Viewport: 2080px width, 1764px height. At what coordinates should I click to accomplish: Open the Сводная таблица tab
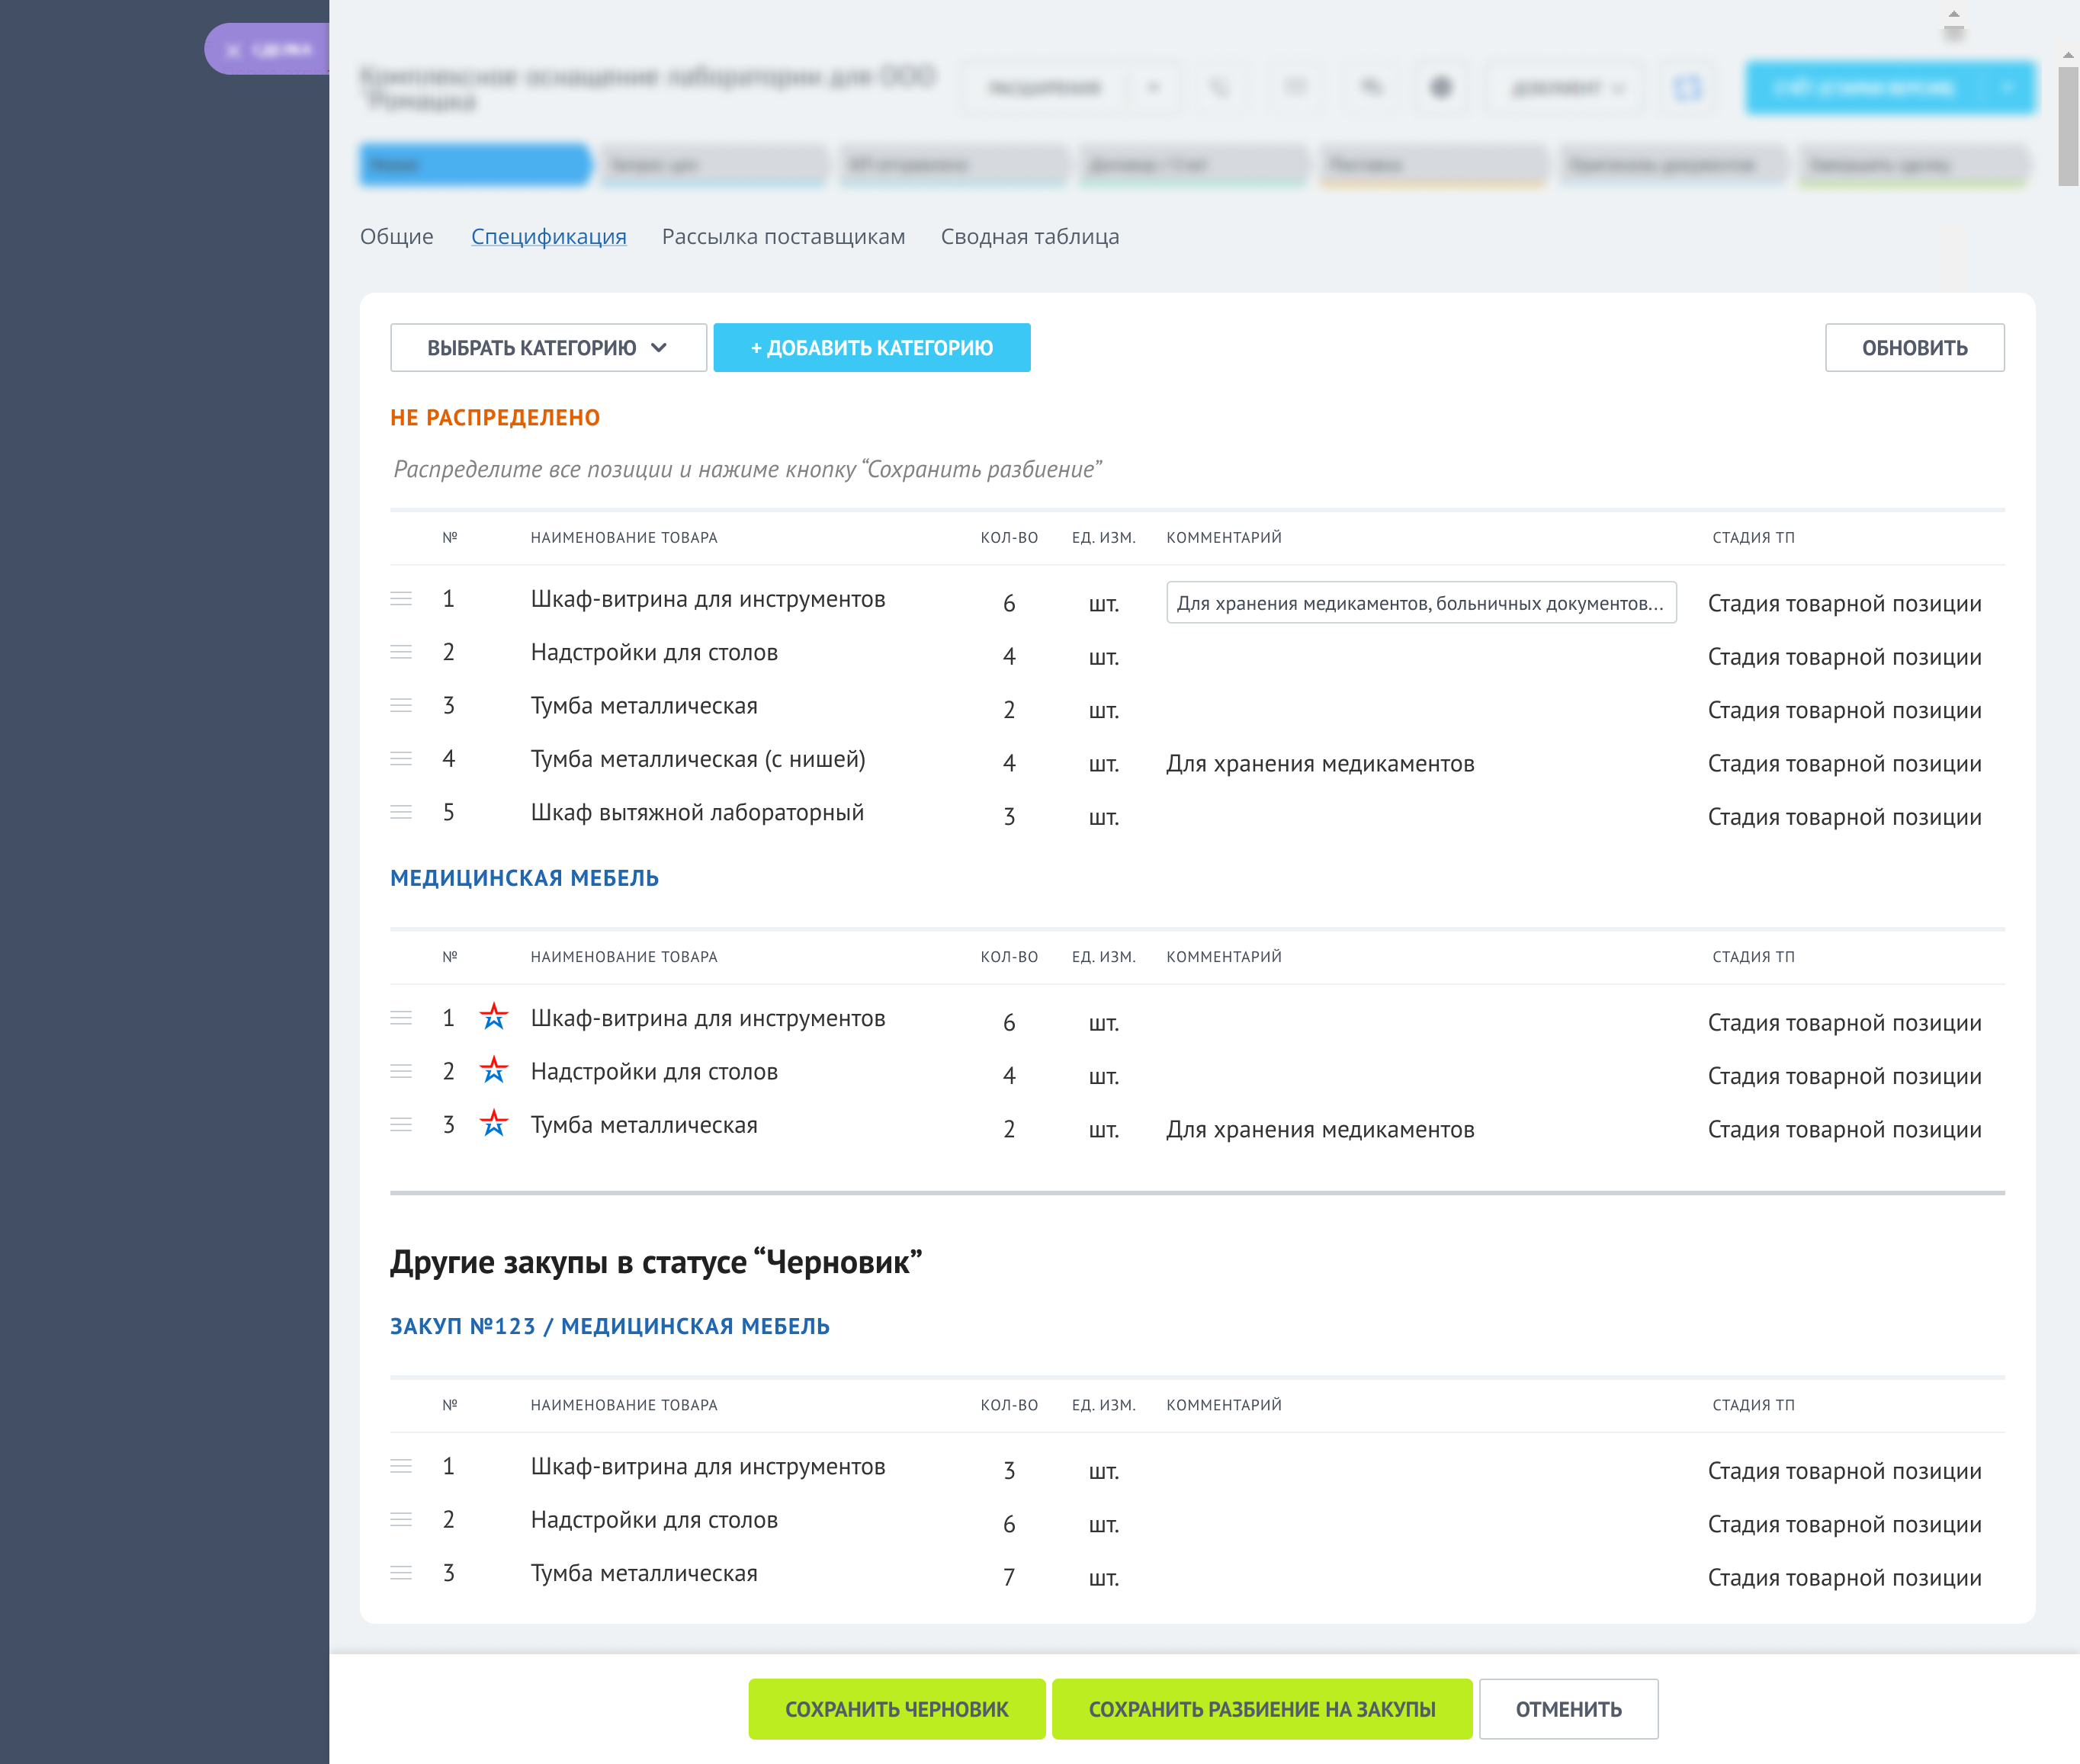pos(1029,237)
